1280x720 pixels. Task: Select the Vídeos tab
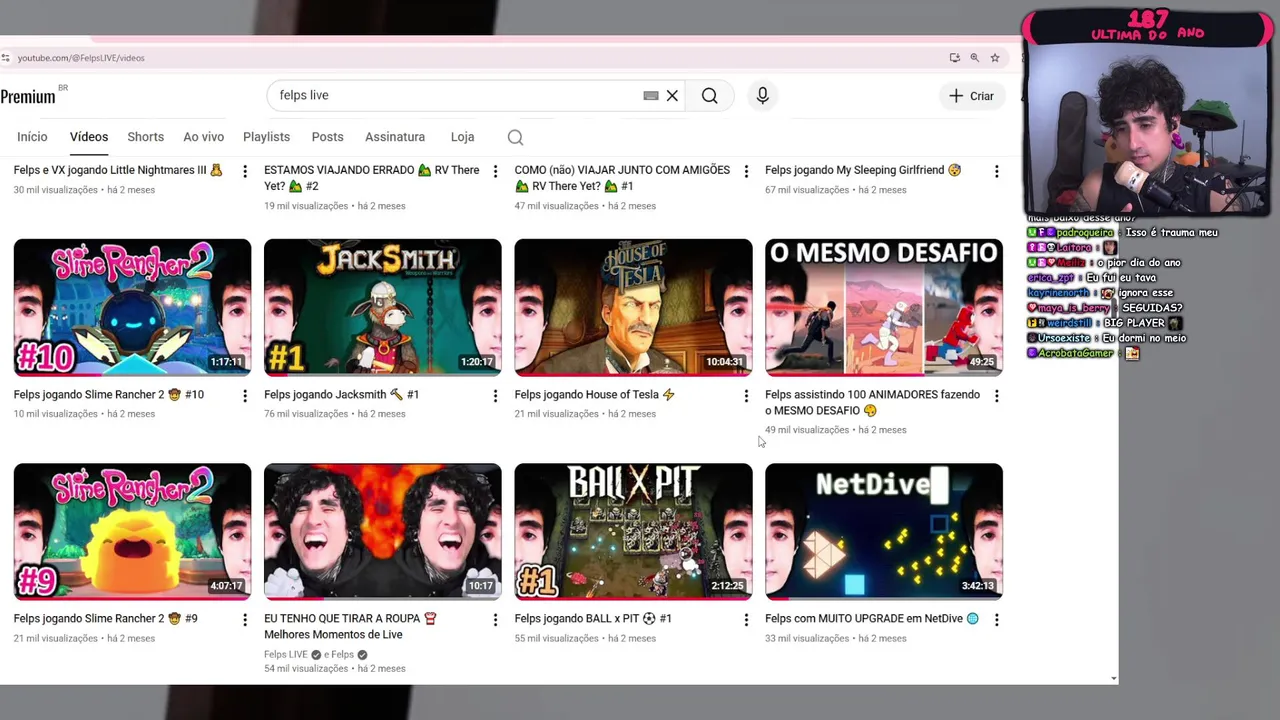tap(89, 137)
